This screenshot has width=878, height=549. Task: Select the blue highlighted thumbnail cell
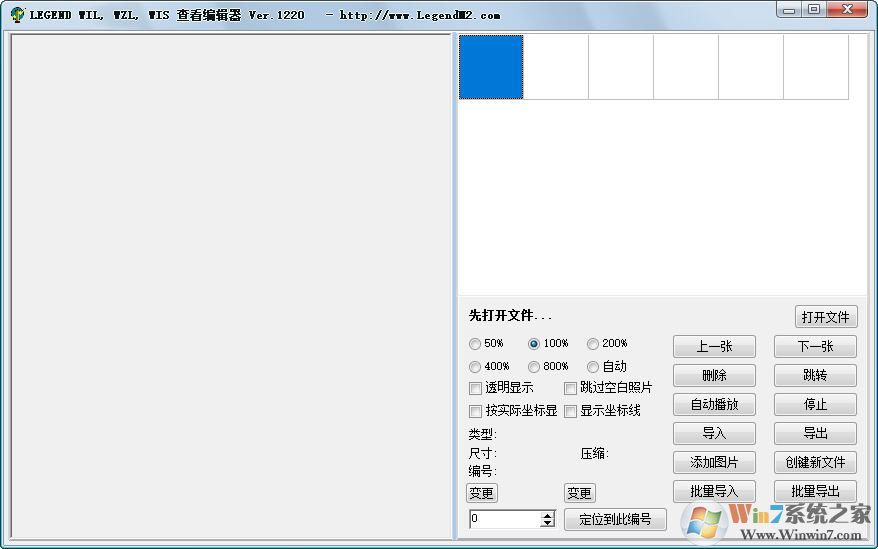coord(491,67)
